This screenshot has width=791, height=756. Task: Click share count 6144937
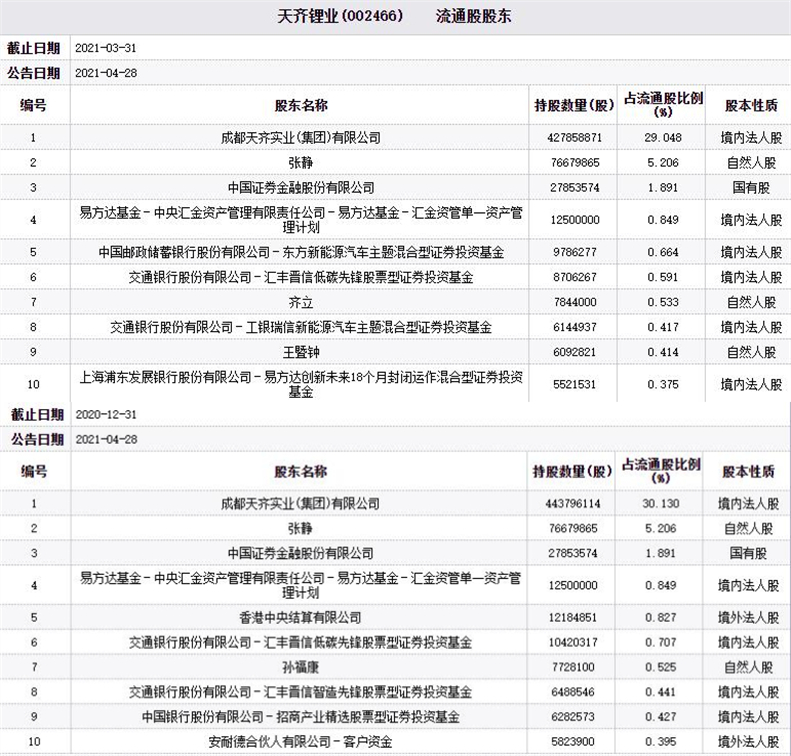[x=575, y=327]
